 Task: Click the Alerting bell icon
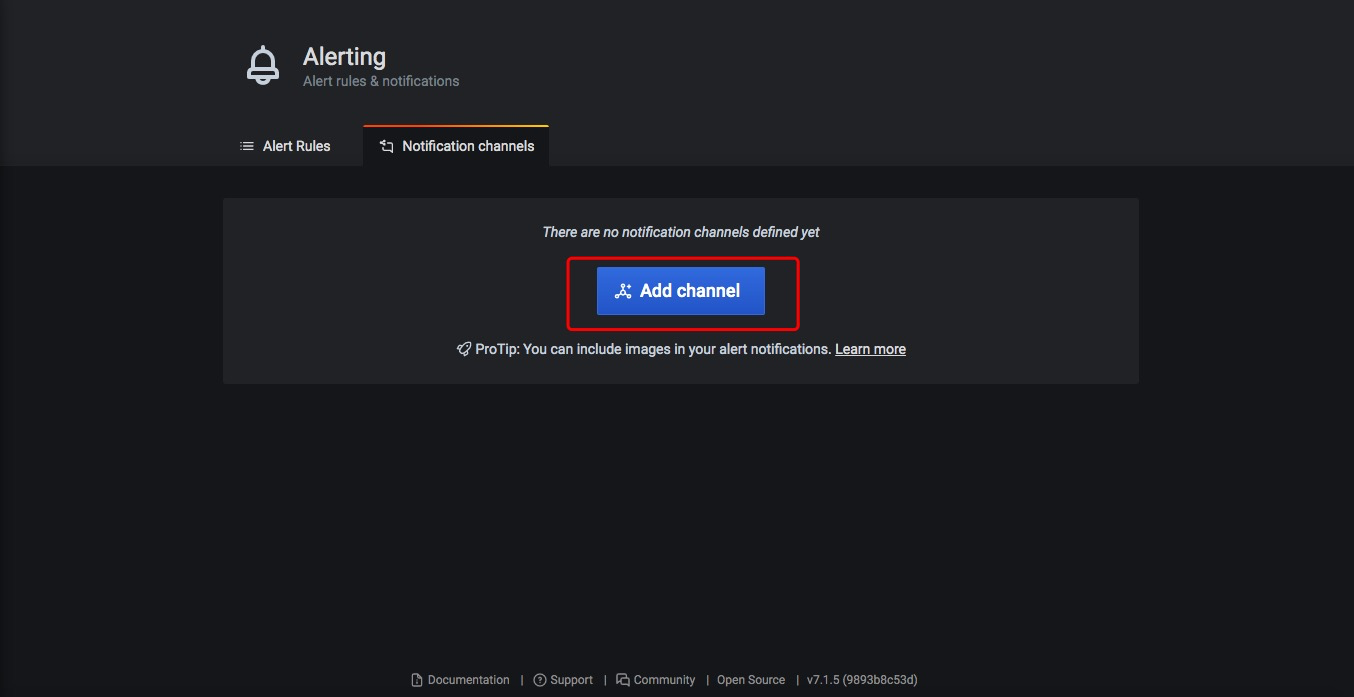click(x=263, y=66)
